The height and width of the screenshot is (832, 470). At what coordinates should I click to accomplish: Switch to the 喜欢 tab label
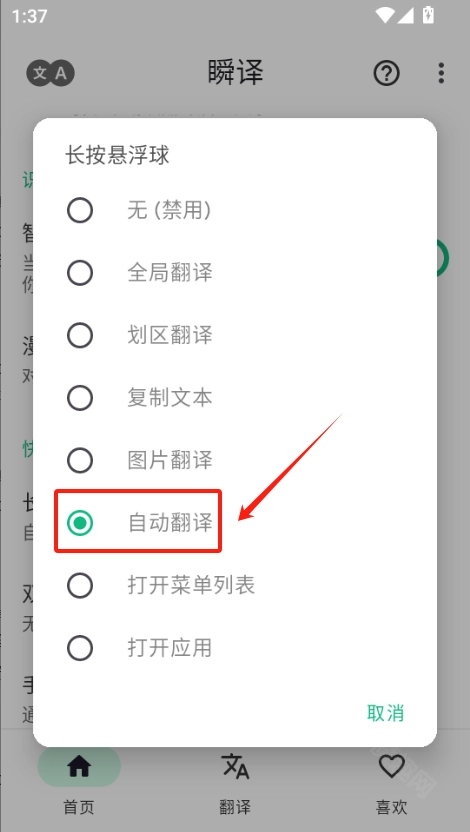(391, 807)
